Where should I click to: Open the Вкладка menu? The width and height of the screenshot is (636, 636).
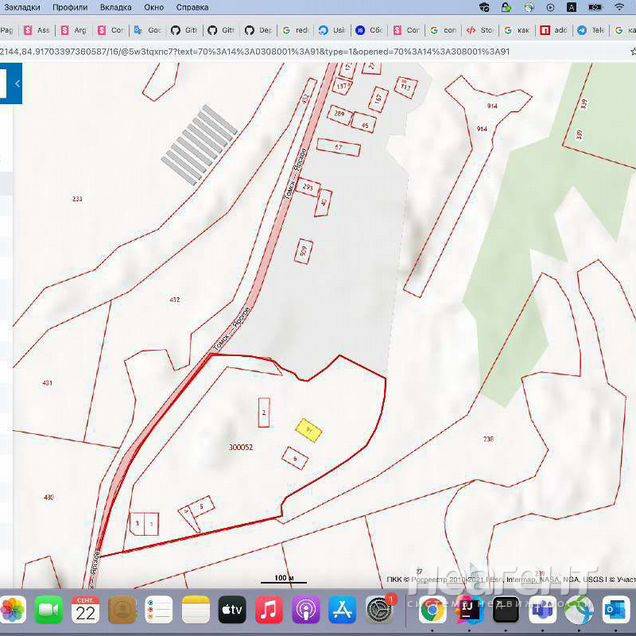coord(116,7)
